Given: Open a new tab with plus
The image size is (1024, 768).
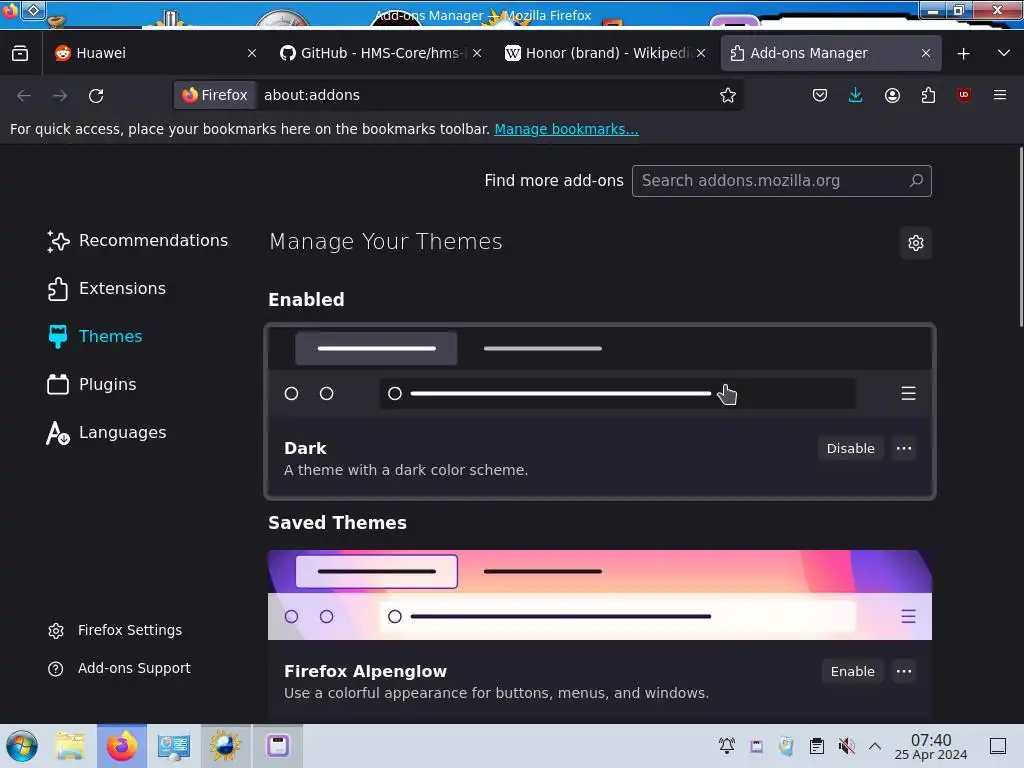Looking at the screenshot, I should (x=963, y=54).
